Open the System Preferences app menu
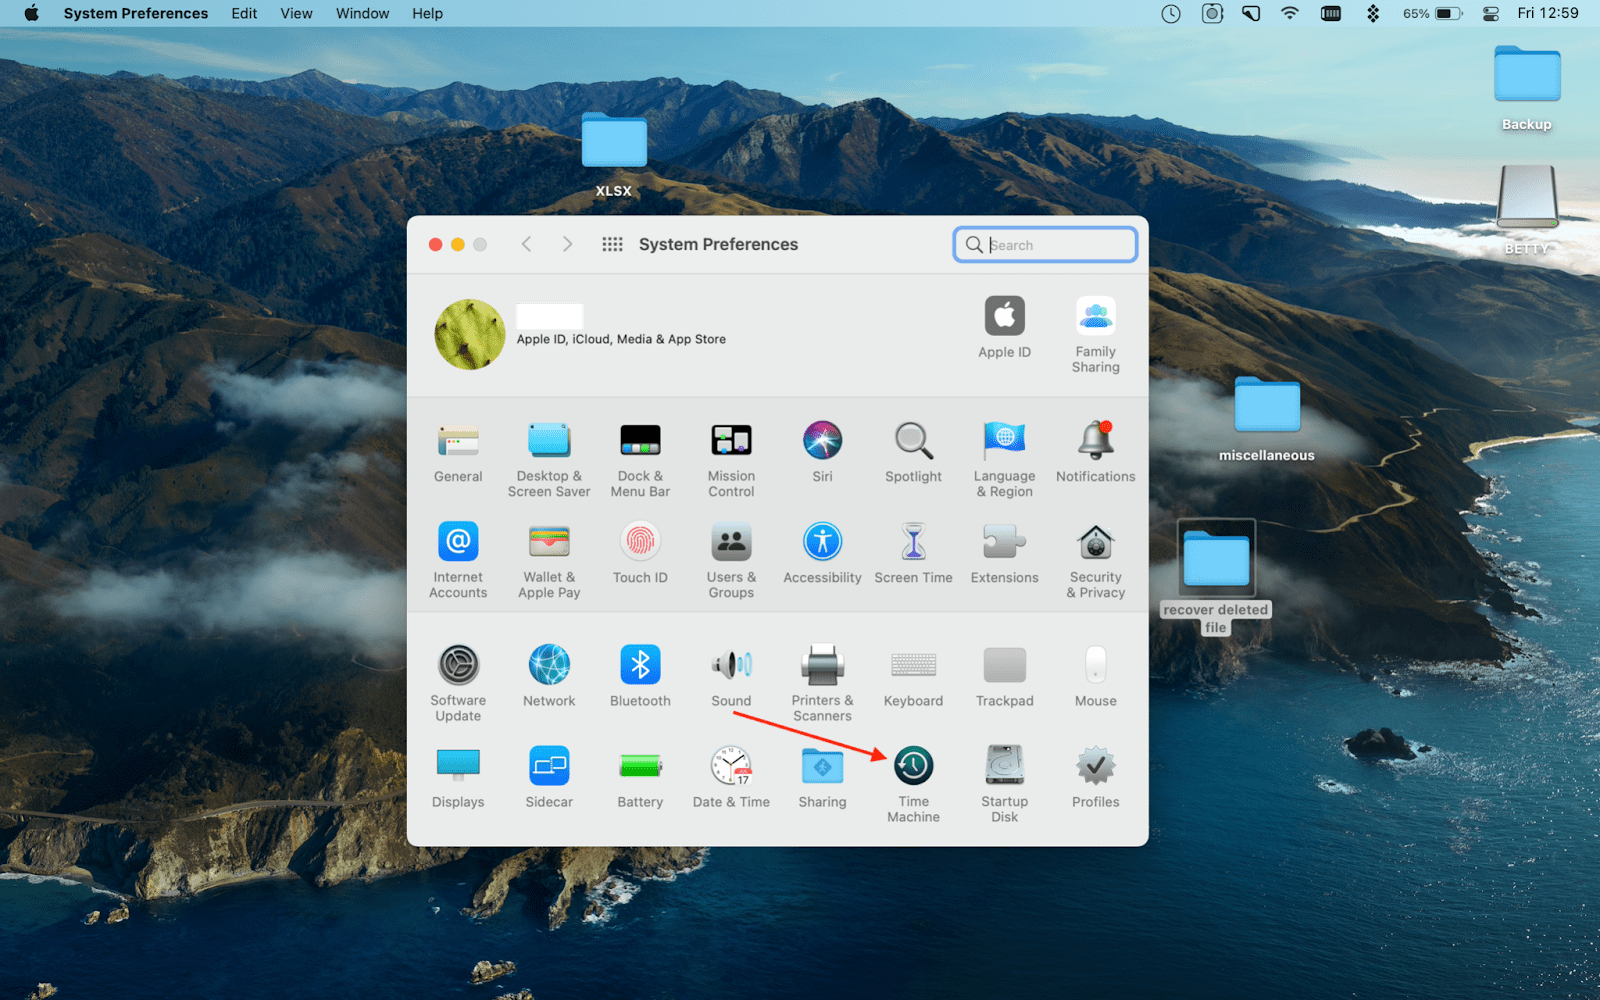 pyautogui.click(x=136, y=13)
